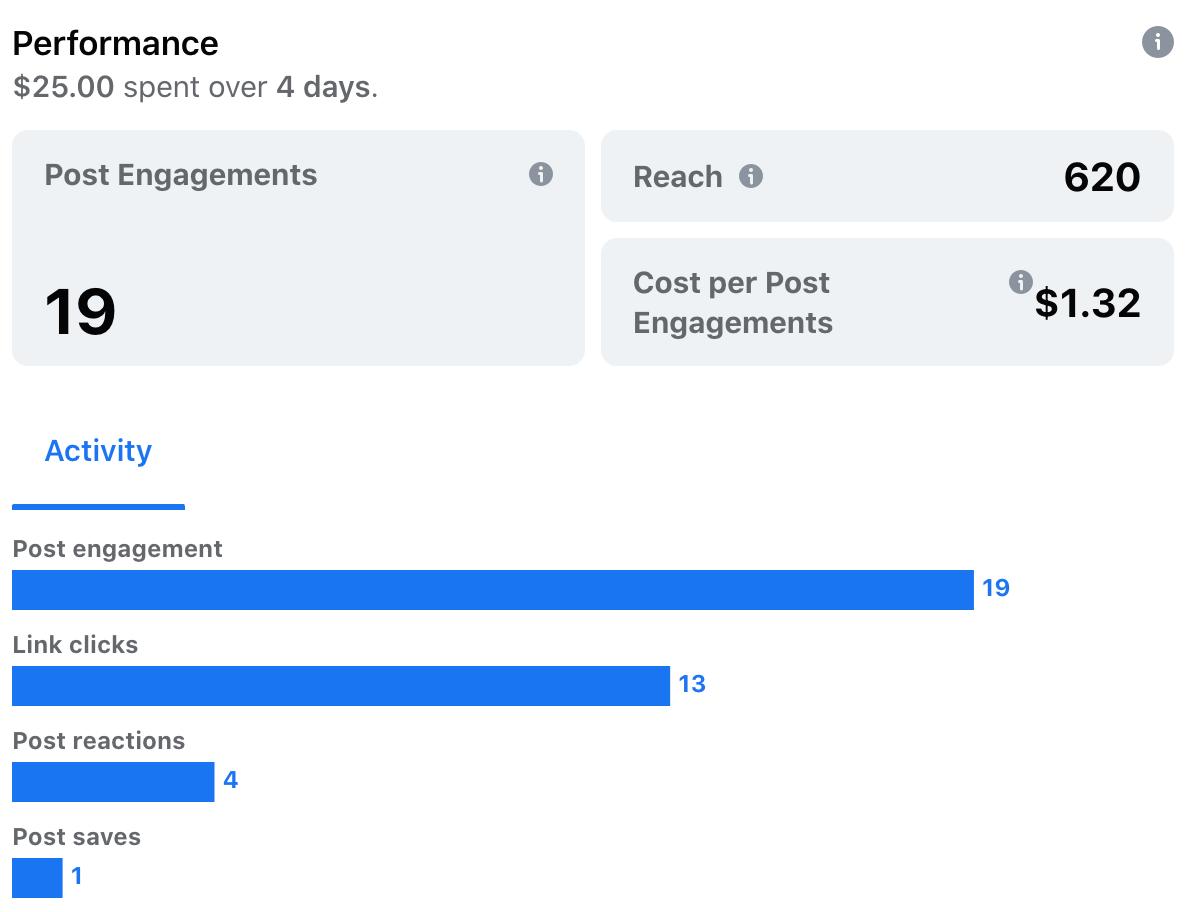Click the info icon beside Reach
1198x912 pixels.
(751, 176)
